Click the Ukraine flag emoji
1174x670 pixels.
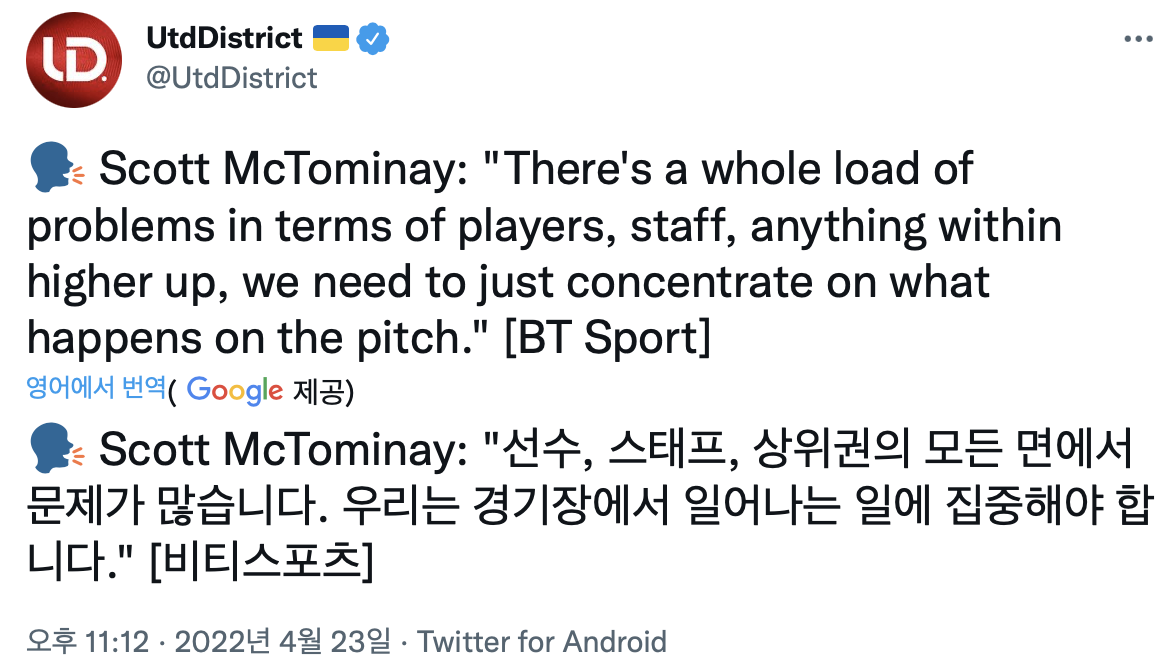331,39
